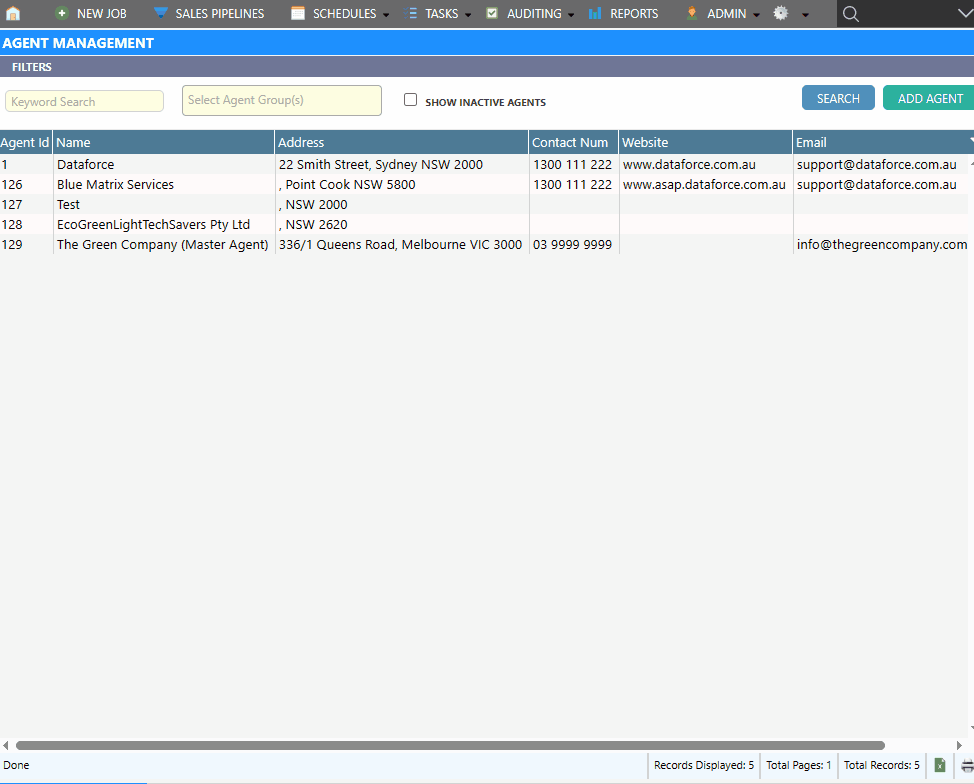974x784 pixels.
Task: Open the Auditing menu
Action: pyautogui.click(x=533, y=14)
